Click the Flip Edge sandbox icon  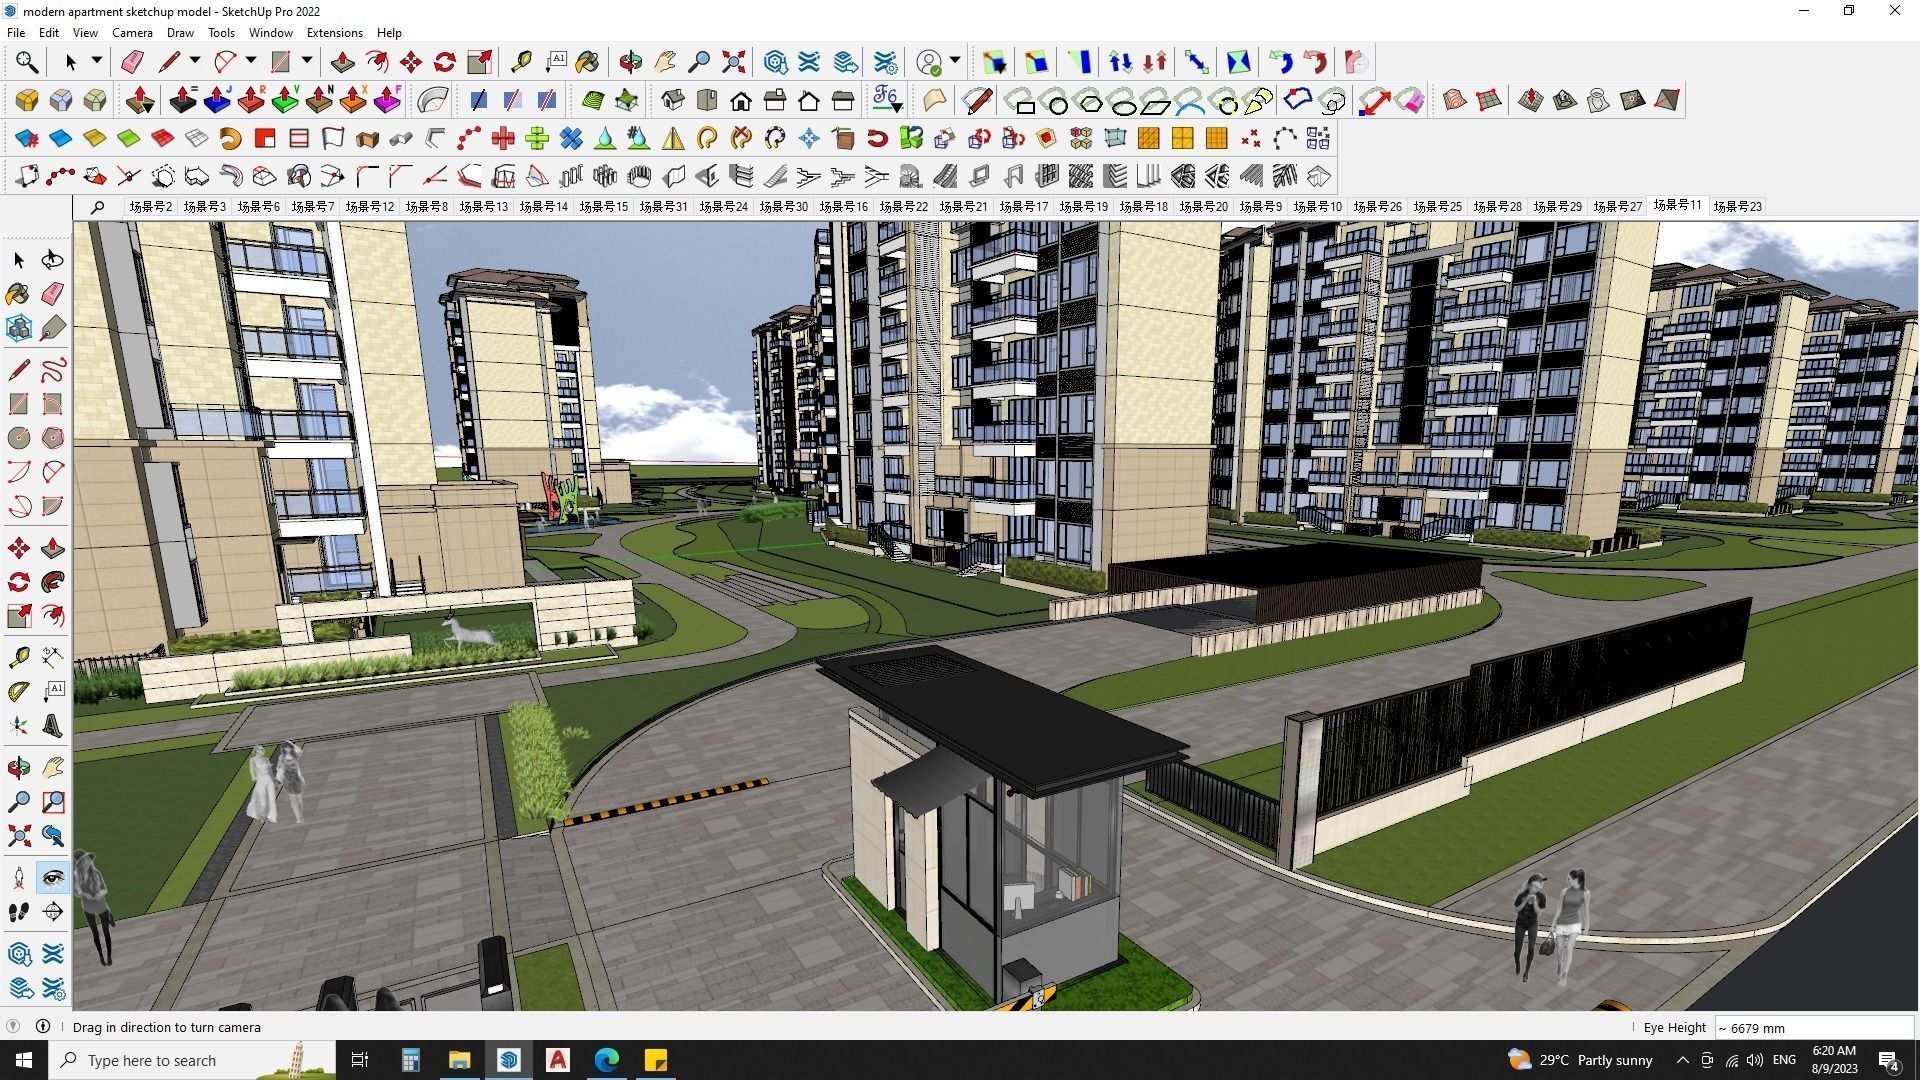coord(1667,100)
